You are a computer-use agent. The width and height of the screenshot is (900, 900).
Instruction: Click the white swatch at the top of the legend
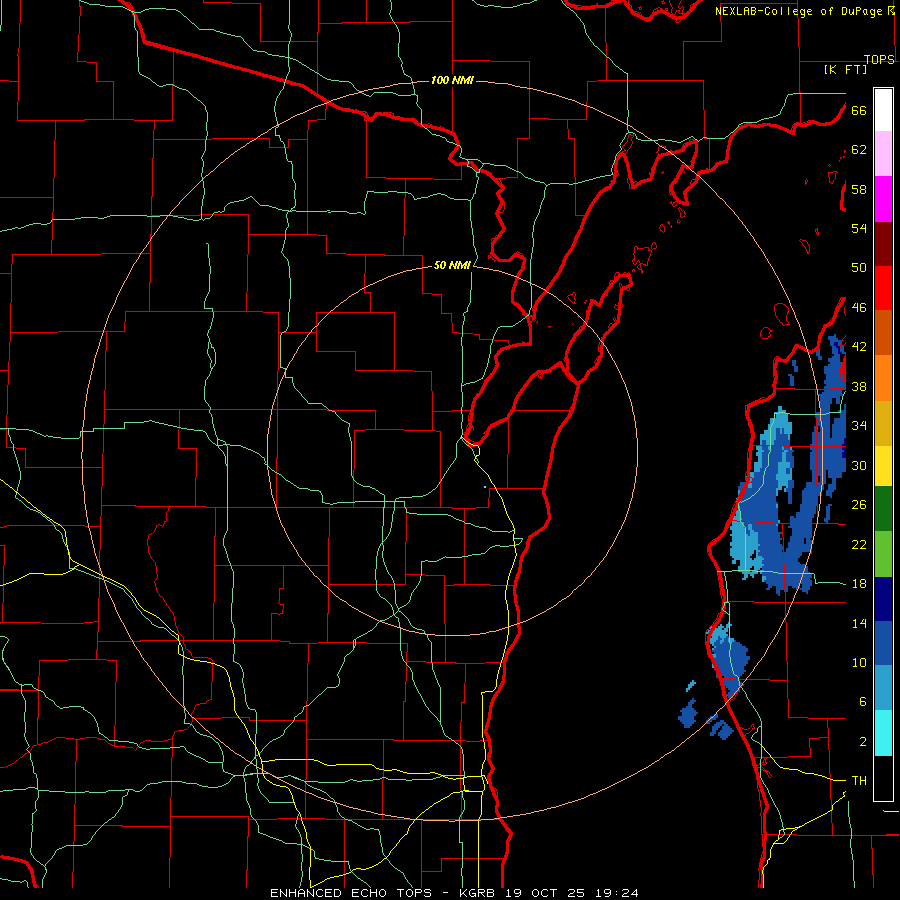click(883, 110)
